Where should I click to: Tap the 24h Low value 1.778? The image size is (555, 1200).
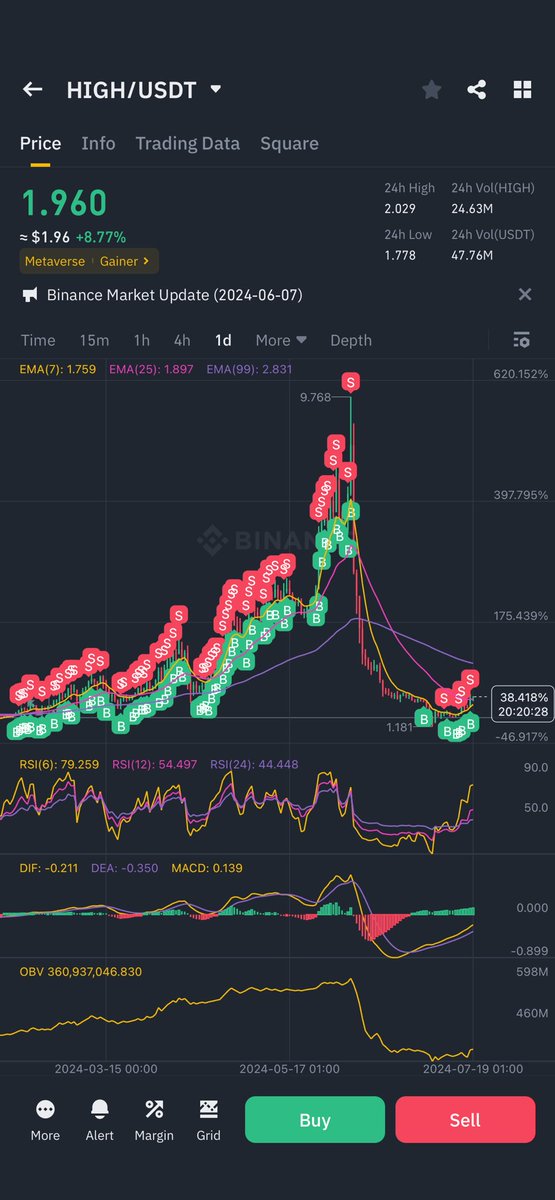coord(400,255)
